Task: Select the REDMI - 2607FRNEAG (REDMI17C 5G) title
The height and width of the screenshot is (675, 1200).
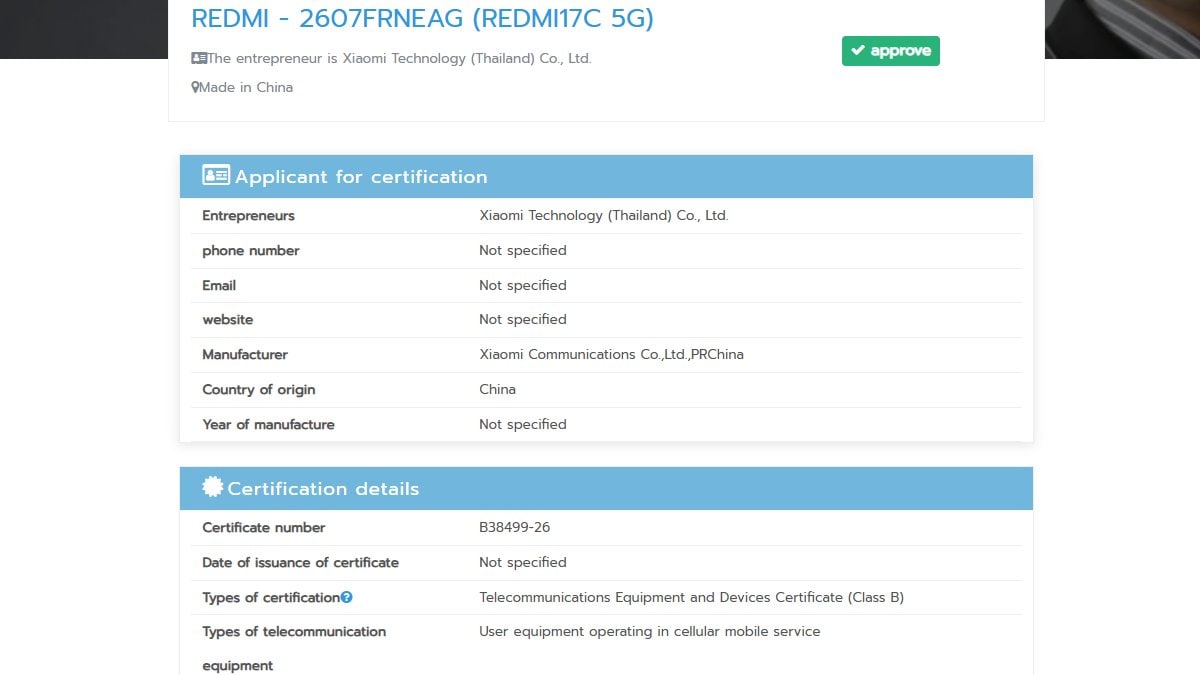Action: 422,18
